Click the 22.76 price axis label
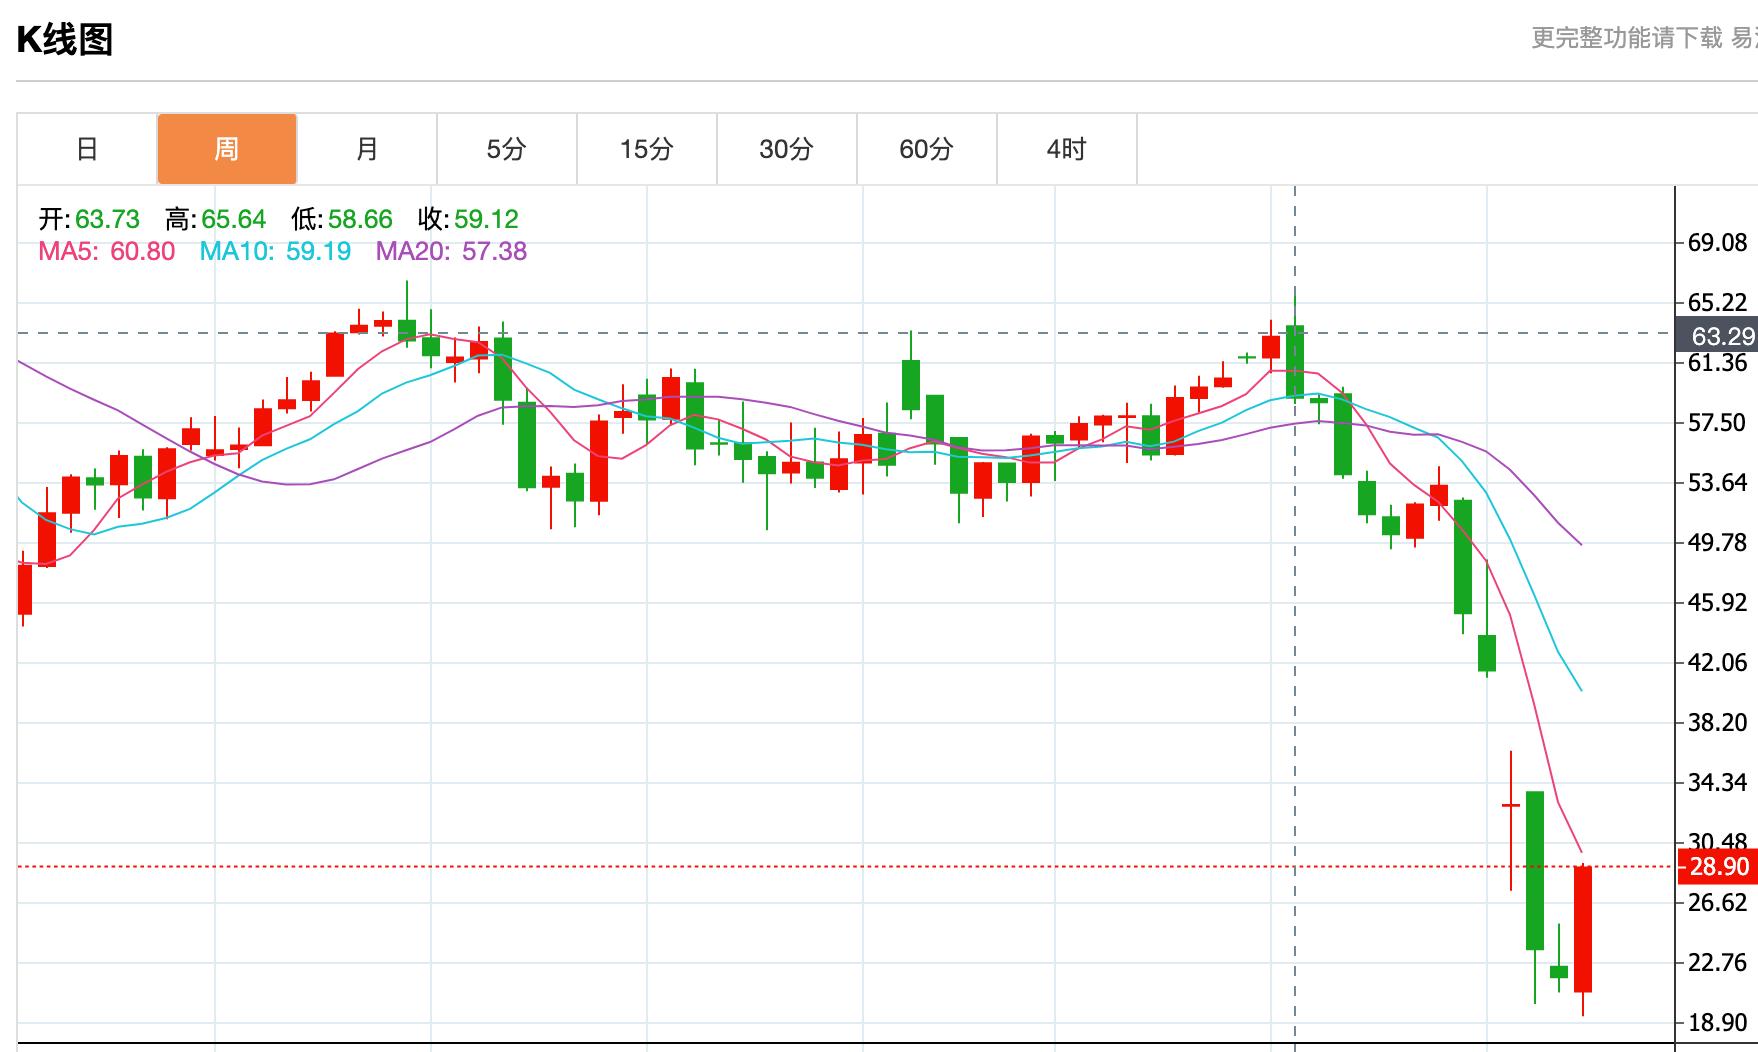Screen dimensions: 1758x1052 1717,963
